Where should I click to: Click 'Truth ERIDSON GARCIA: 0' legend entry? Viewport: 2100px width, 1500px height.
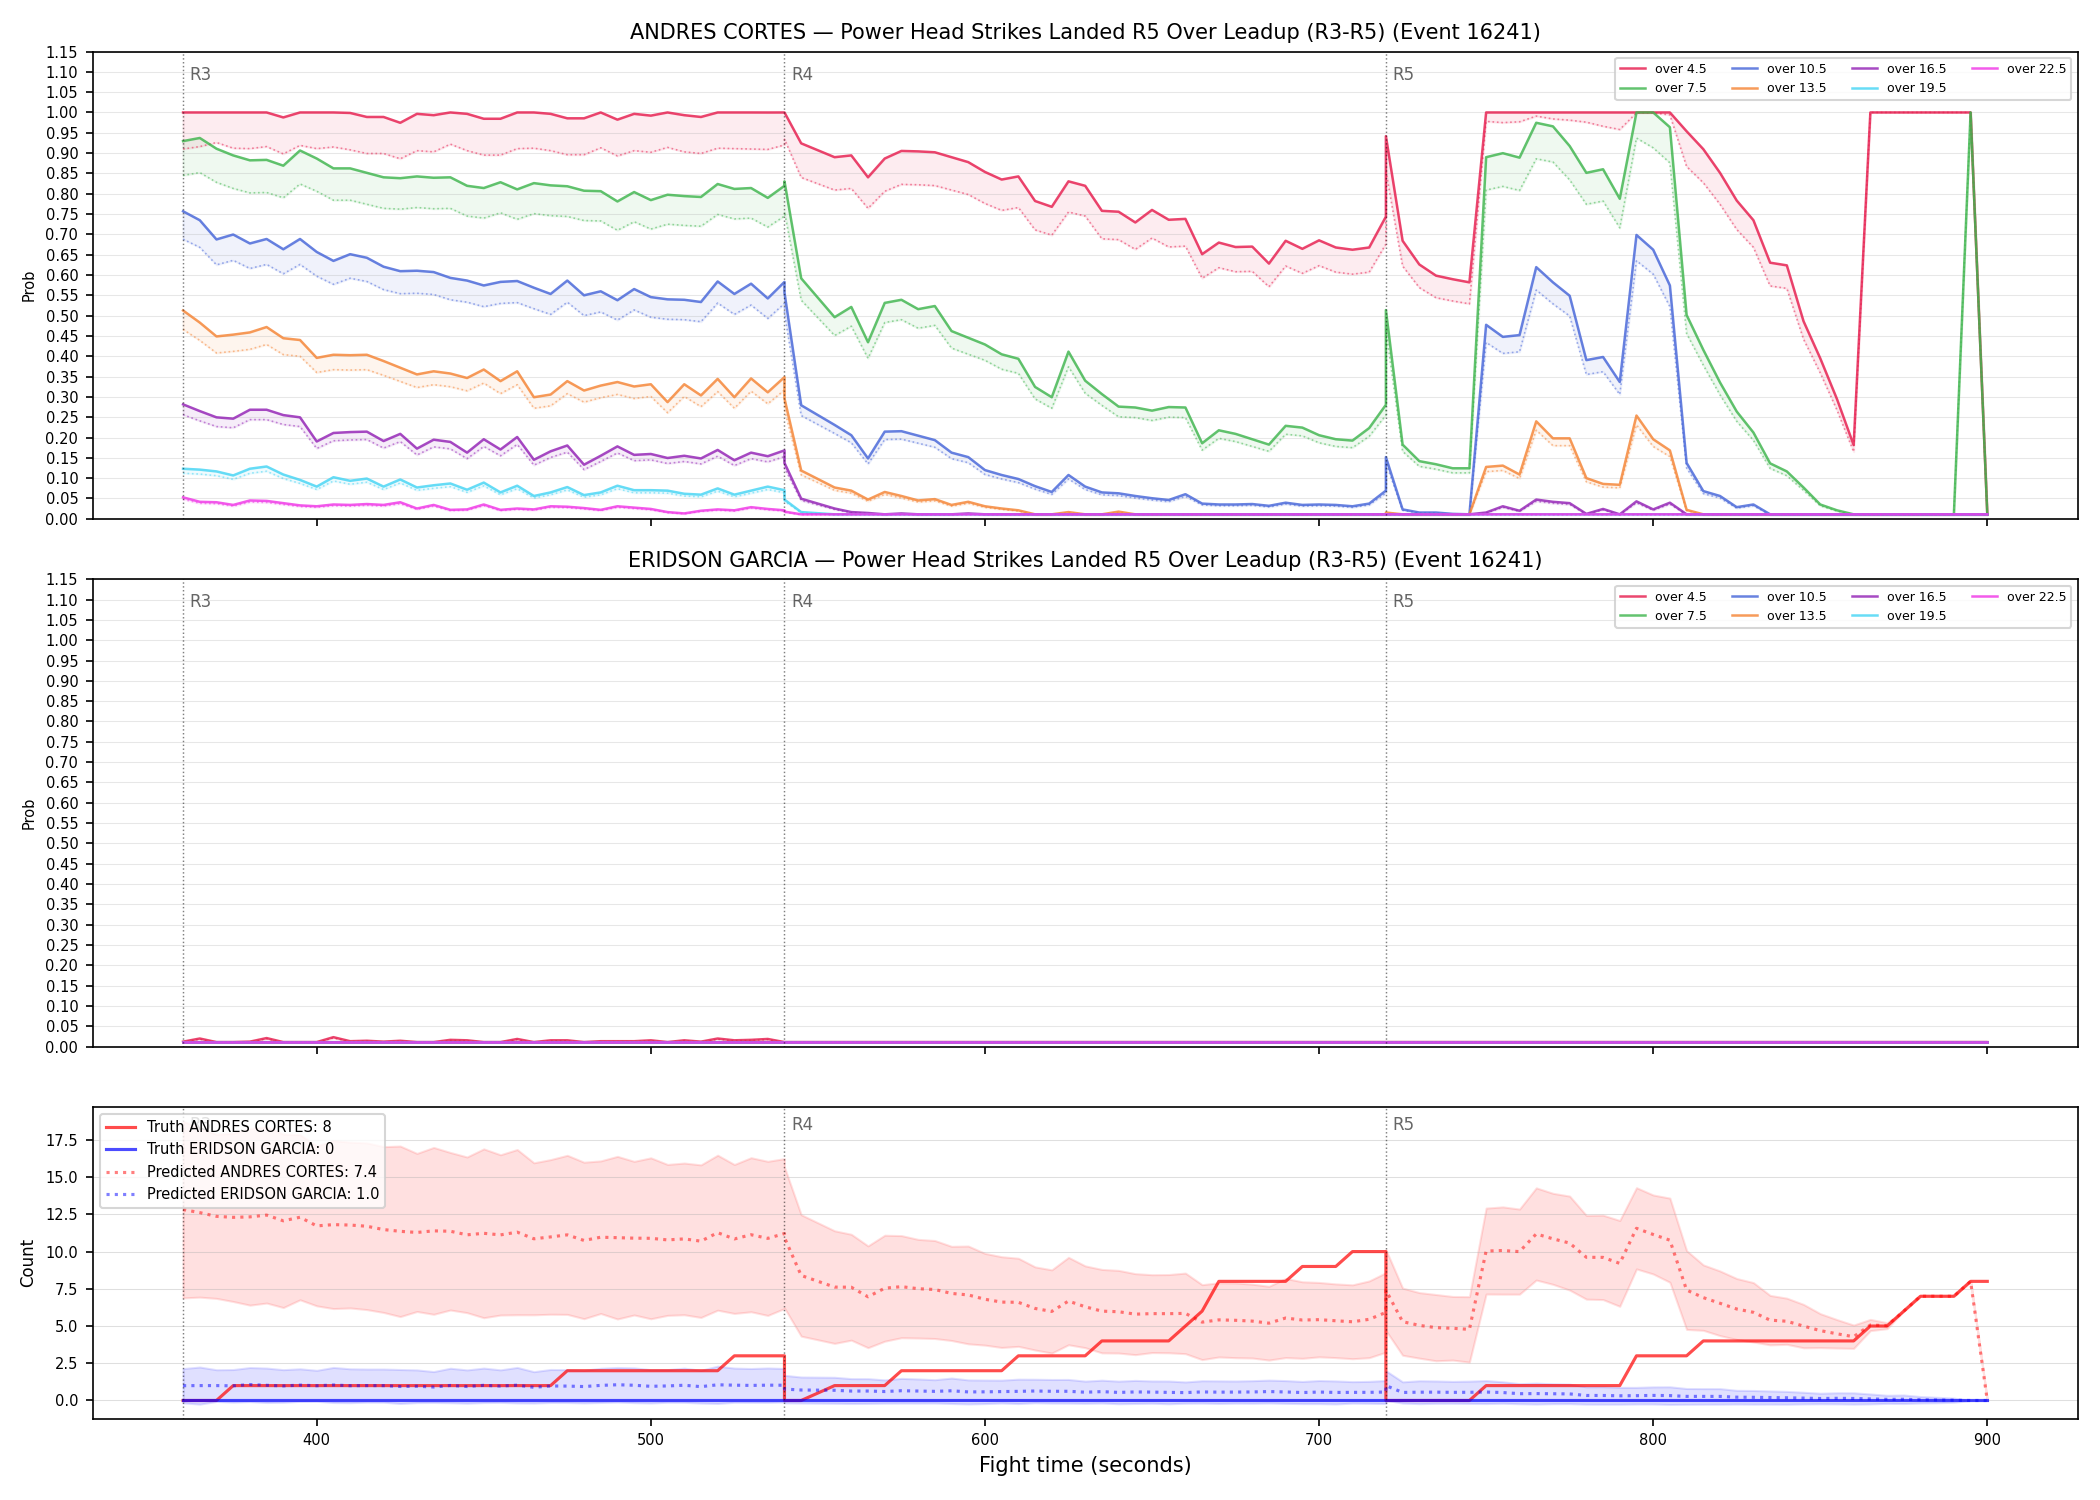point(220,1149)
